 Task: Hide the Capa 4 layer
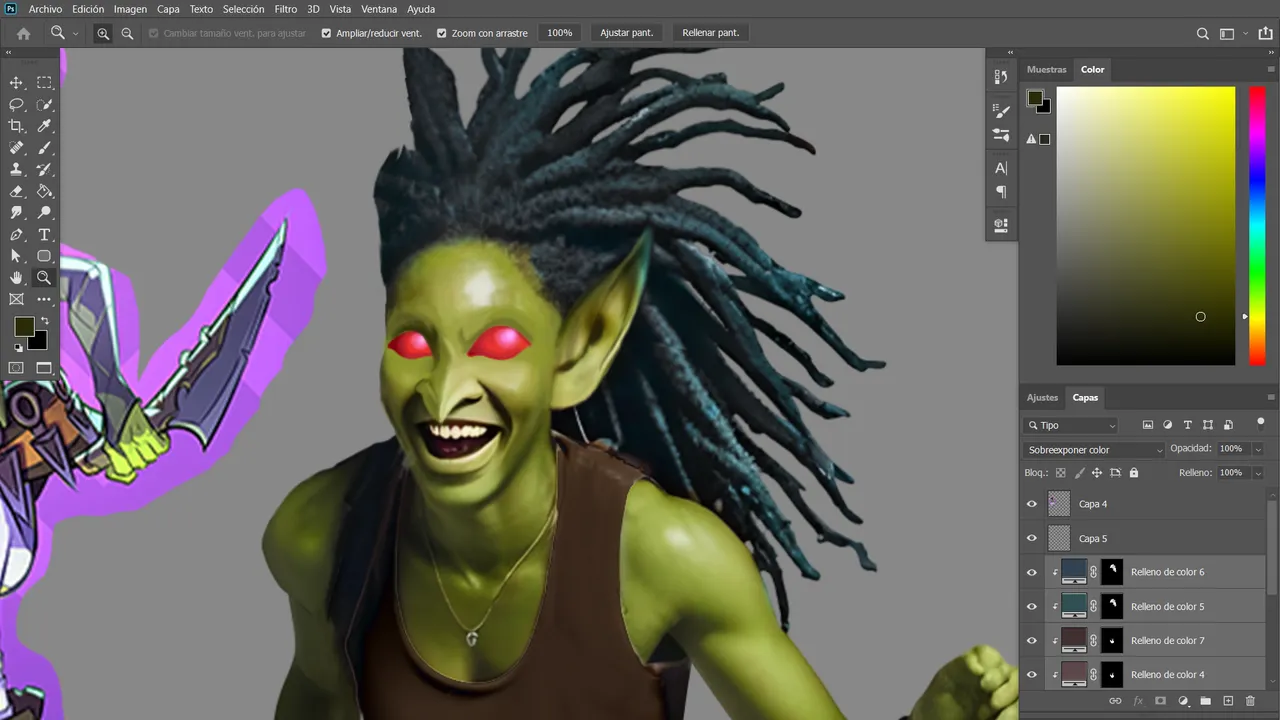point(1032,504)
